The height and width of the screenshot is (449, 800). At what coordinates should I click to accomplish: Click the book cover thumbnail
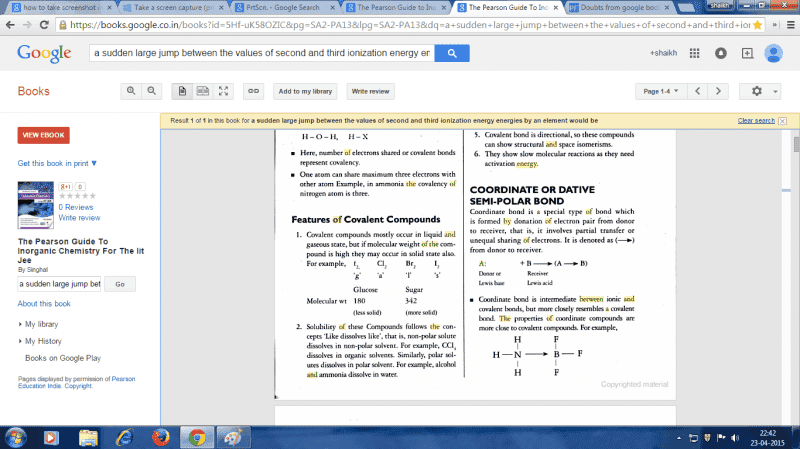pyautogui.click(x=36, y=205)
